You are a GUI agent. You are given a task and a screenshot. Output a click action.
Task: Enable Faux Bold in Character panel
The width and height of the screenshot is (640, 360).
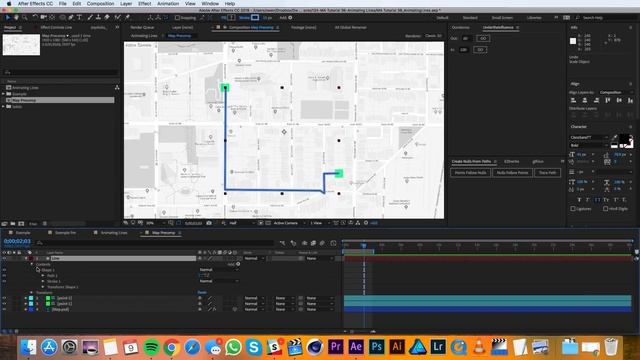click(579, 200)
